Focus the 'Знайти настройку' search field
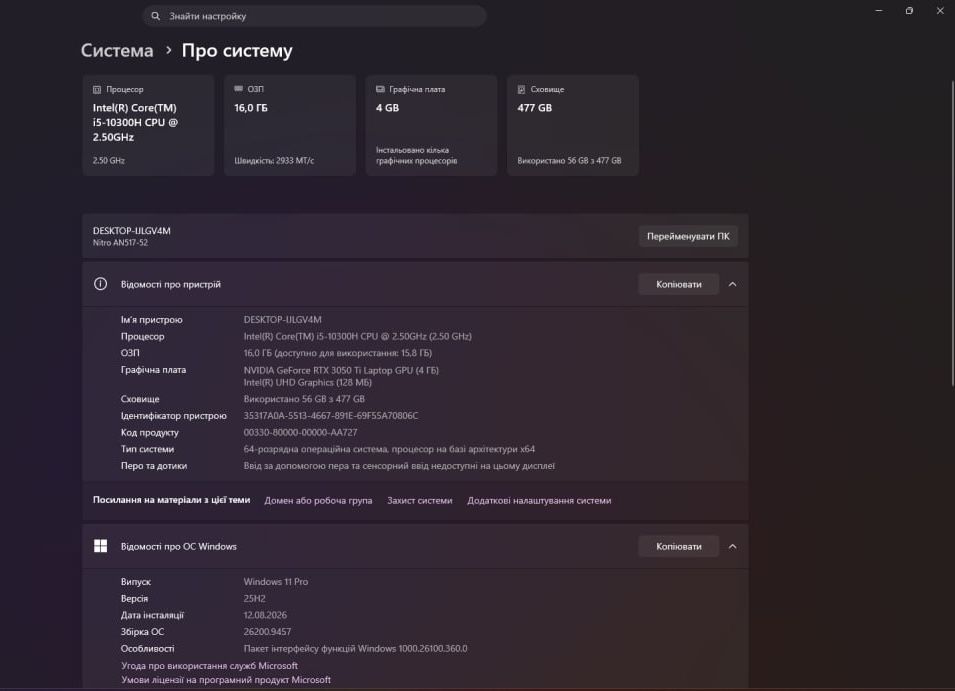 pyautogui.click(x=314, y=16)
